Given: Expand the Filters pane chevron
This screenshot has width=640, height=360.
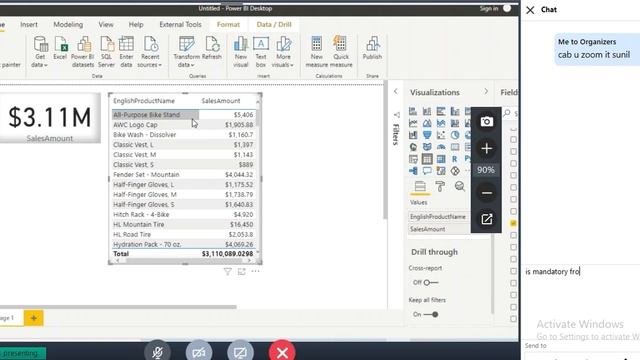Looking at the screenshot, I should pyautogui.click(x=396, y=91).
